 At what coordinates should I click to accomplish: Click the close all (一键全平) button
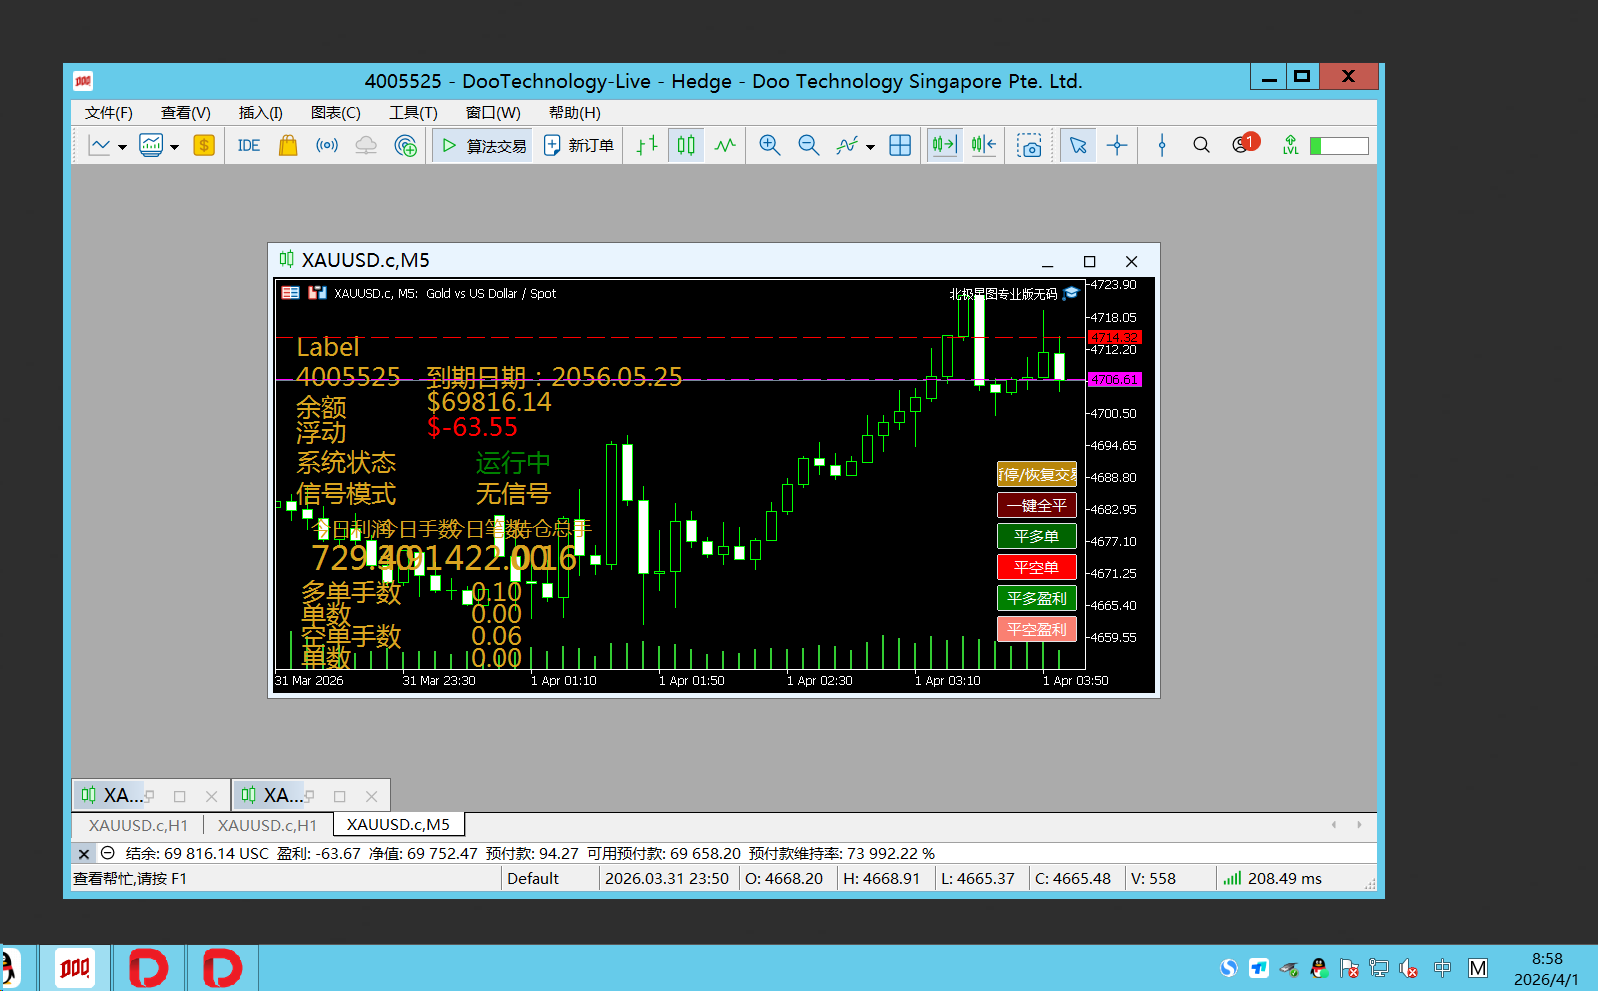point(1037,505)
